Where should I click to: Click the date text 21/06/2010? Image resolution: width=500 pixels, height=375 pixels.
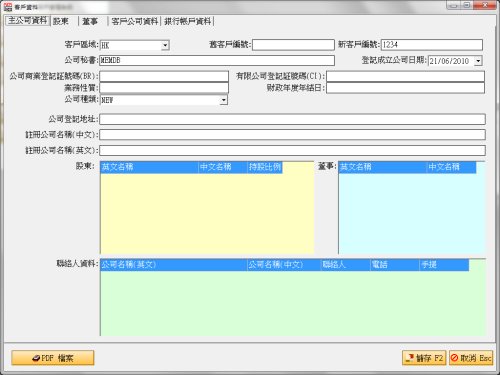point(449,61)
